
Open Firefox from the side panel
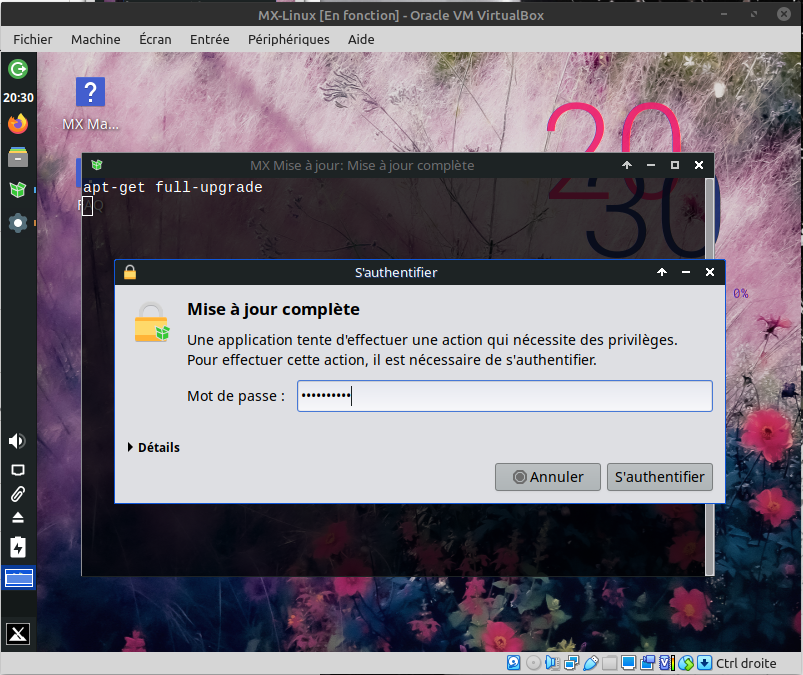tap(18, 124)
